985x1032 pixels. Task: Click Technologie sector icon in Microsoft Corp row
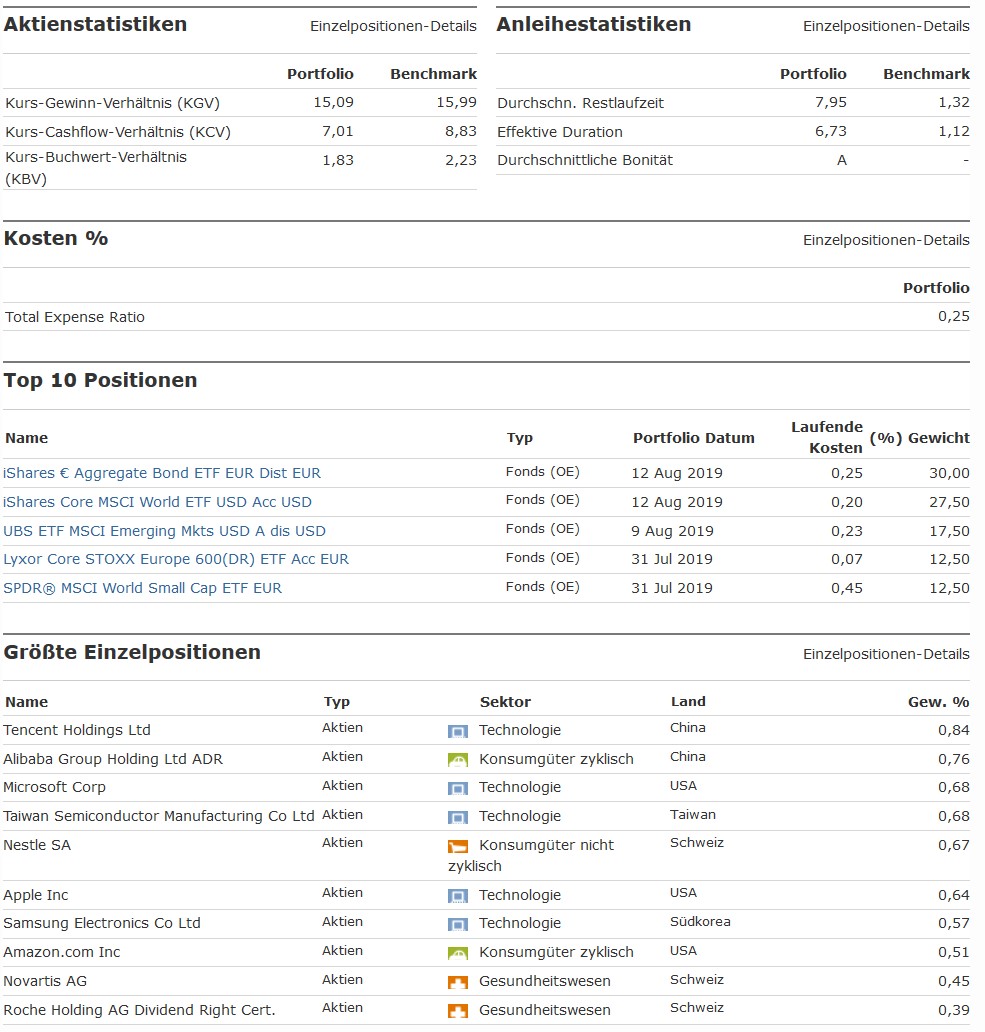click(x=458, y=788)
